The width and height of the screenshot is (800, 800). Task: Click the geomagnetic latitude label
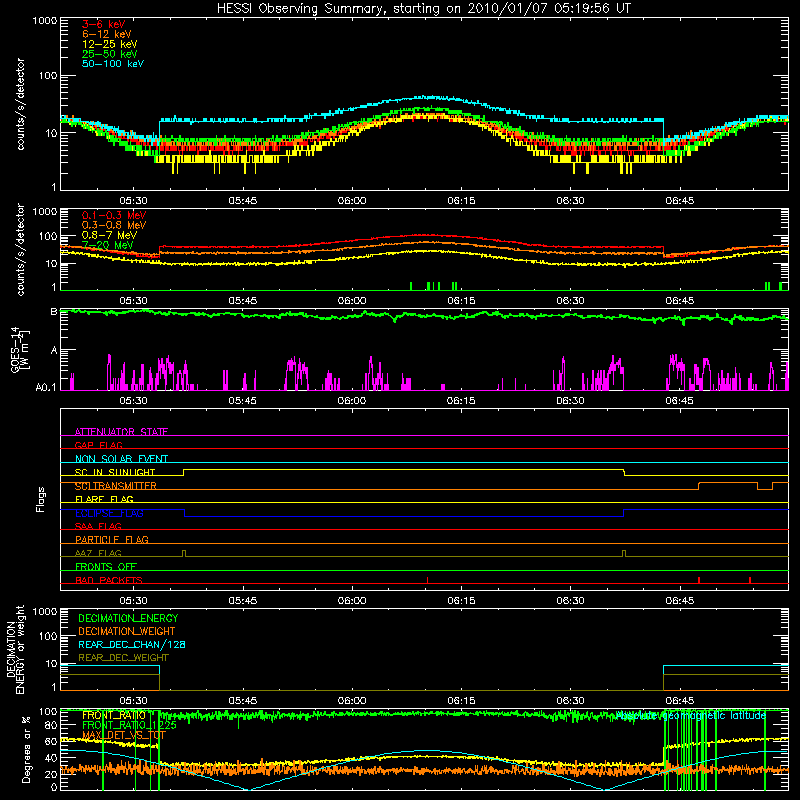coord(691,716)
